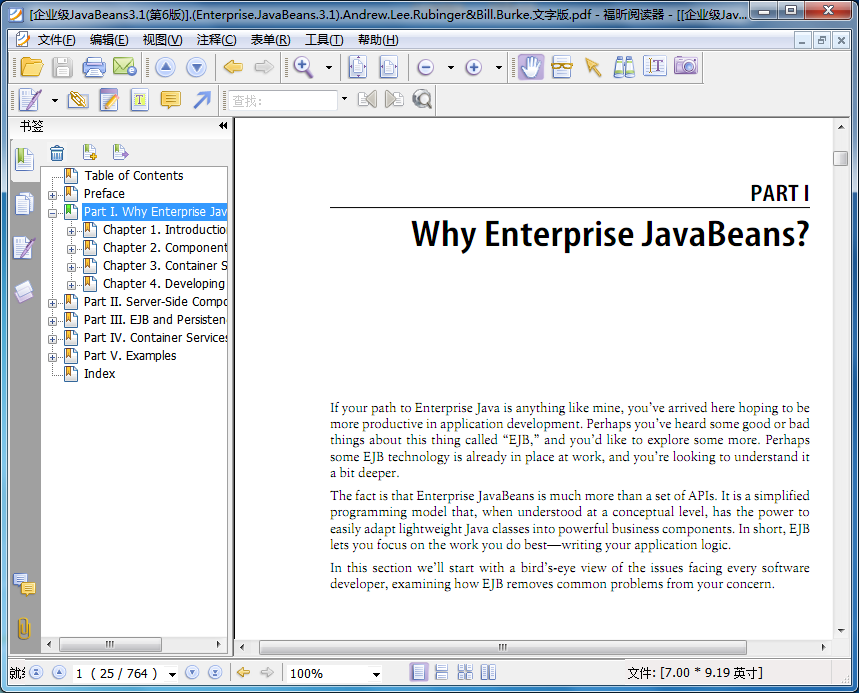Select the Hand tool in toolbar
Screen dimensions: 859x693
[530, 67]
